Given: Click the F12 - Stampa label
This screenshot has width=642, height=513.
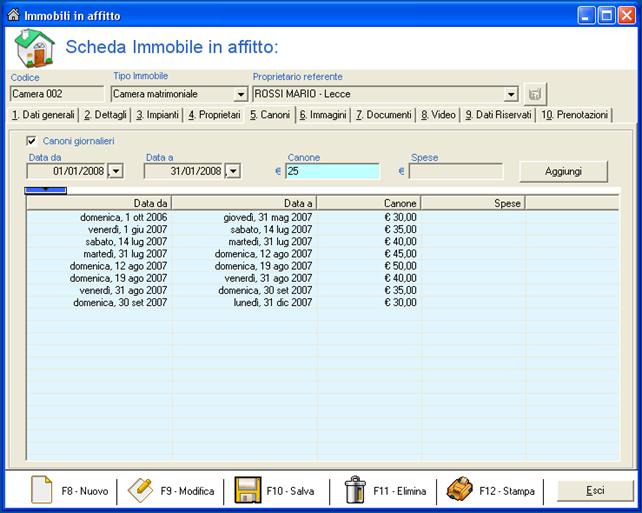Looking at the screenshot, I should 507,491.
